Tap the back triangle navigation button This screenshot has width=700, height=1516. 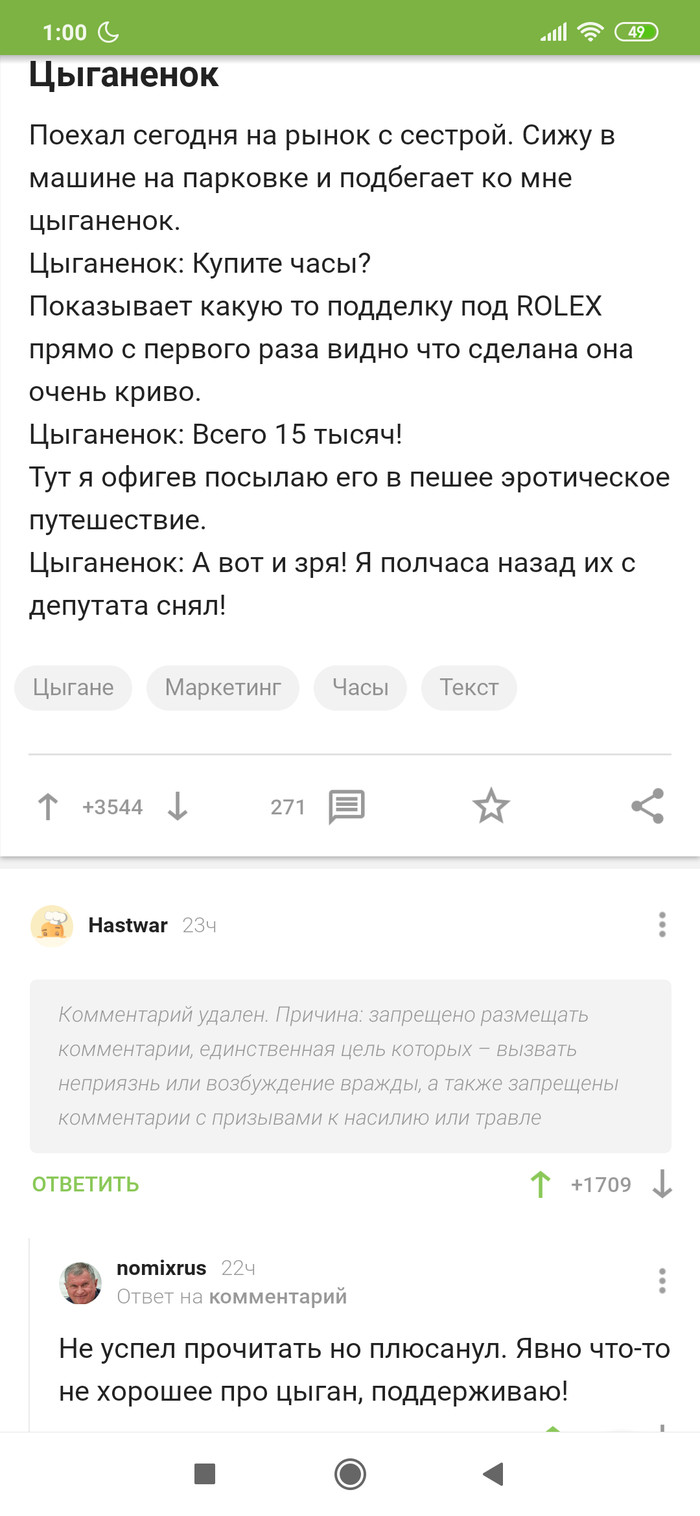click(492, 1475)
